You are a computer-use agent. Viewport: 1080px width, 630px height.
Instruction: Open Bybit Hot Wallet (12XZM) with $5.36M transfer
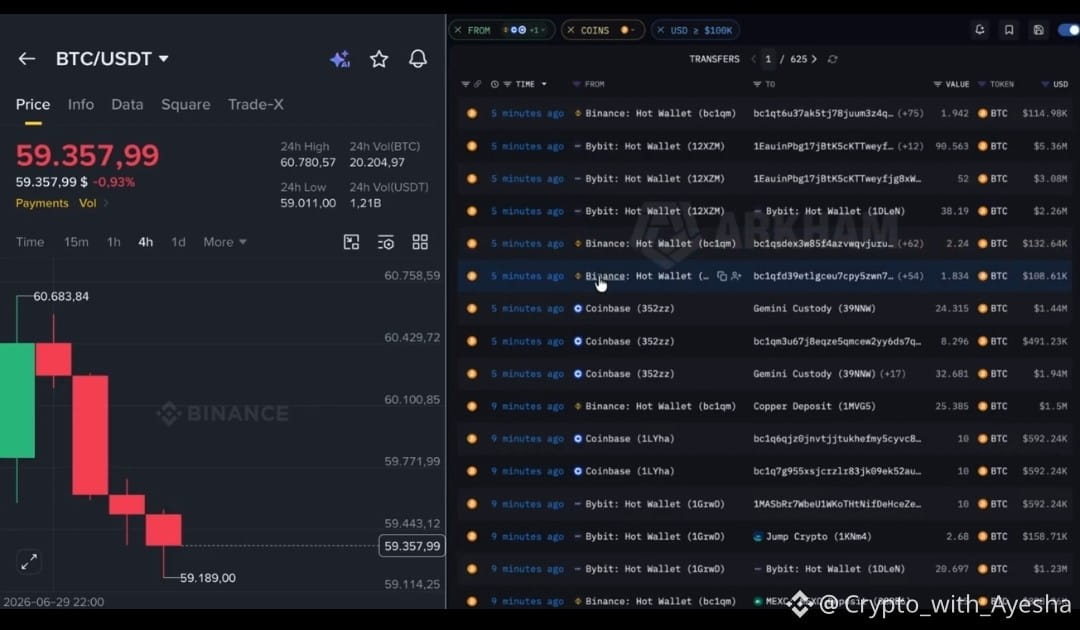[654, 146]
